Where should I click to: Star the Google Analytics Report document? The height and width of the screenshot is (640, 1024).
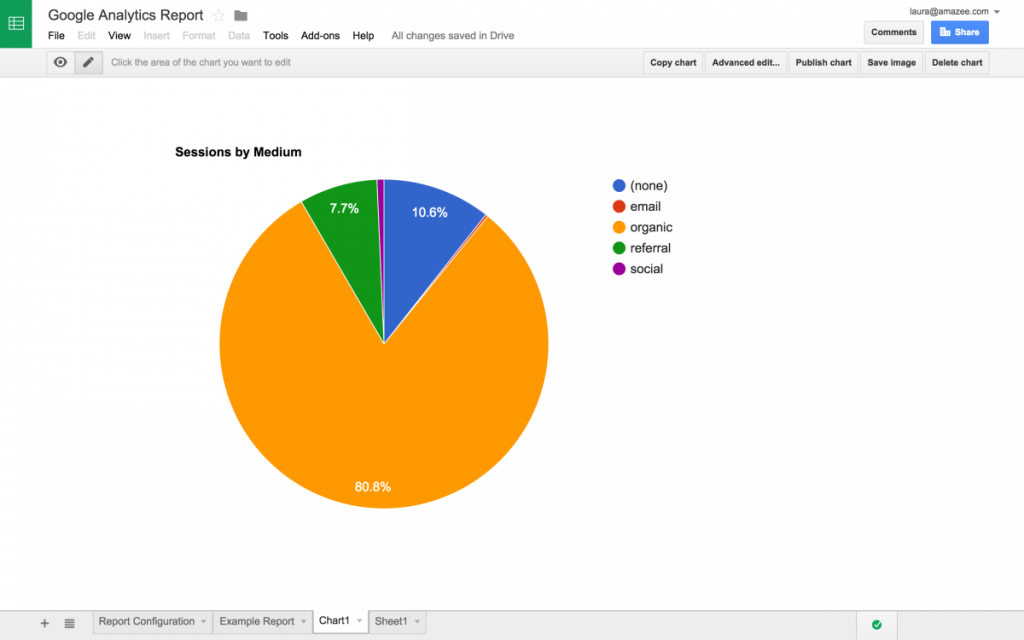click(x=219, y=15)
